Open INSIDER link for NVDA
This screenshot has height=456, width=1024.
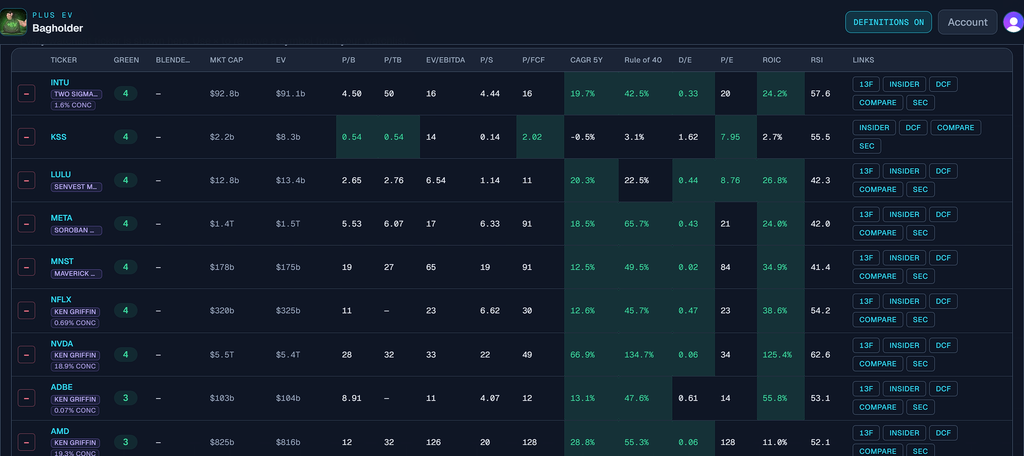[904, 345]
